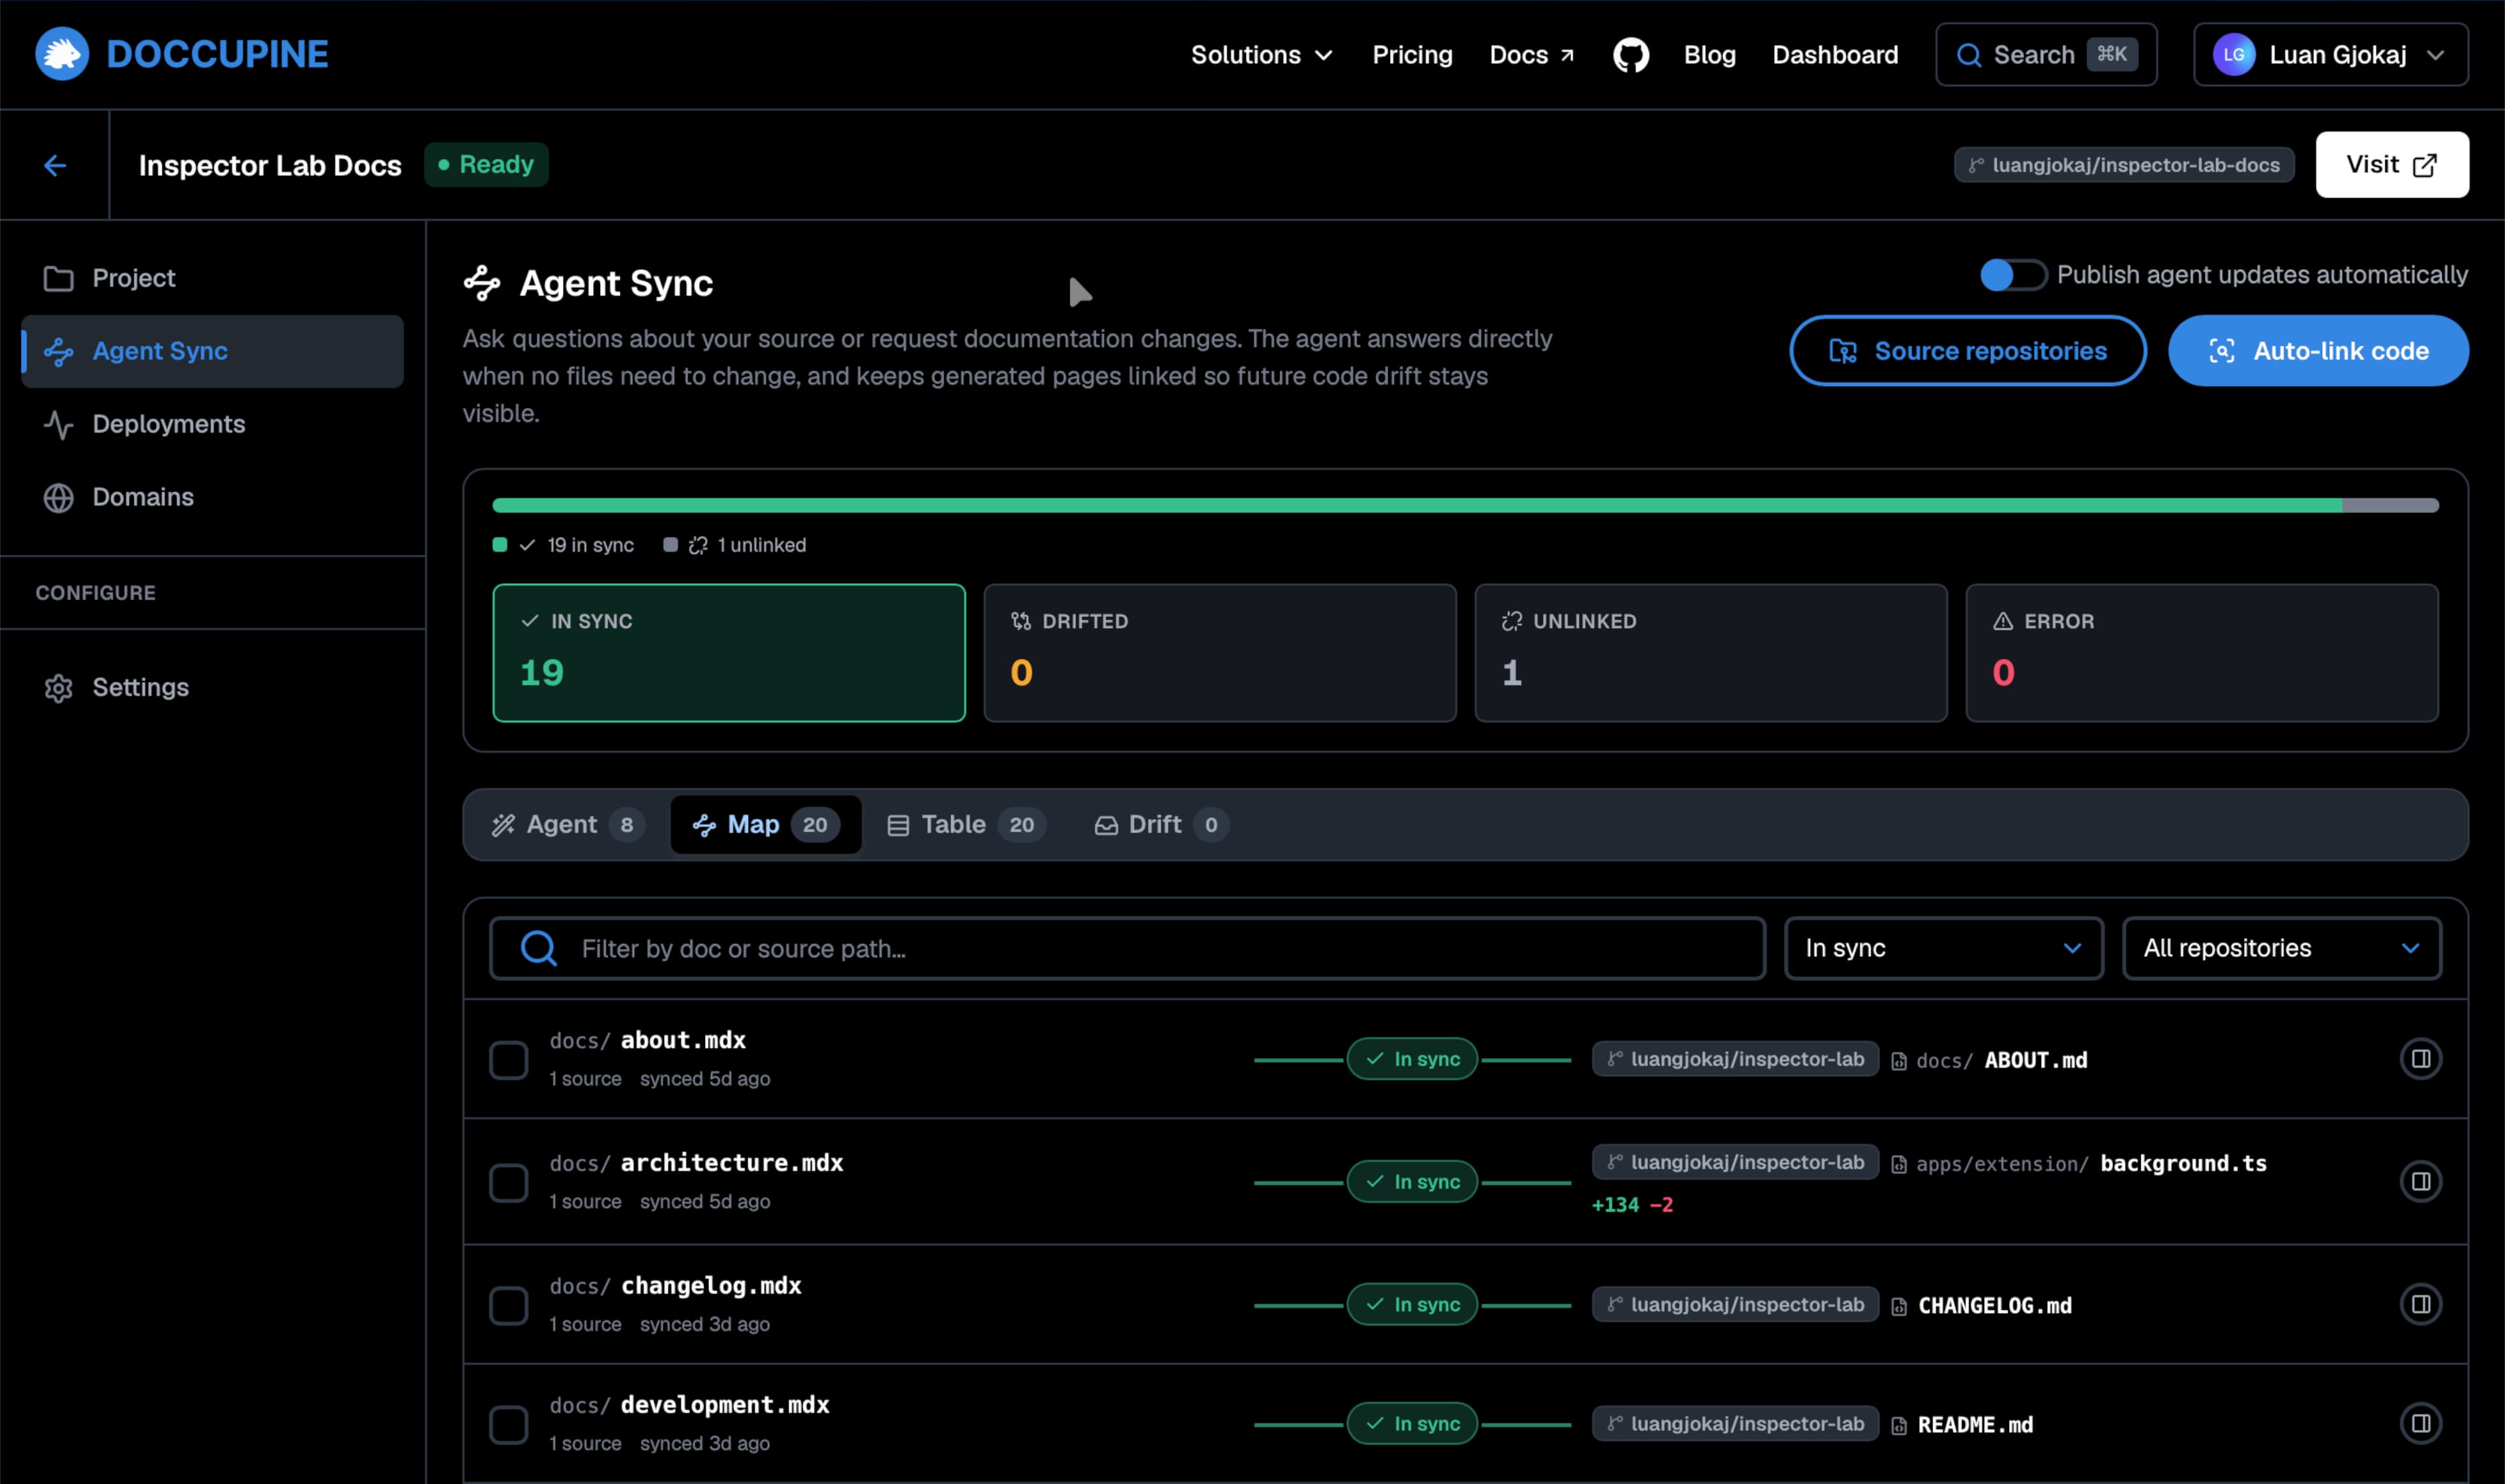This screenshot has width=2505, height=1484.
Task: Switch to the Table tab
Action: [x=966, y=825]
